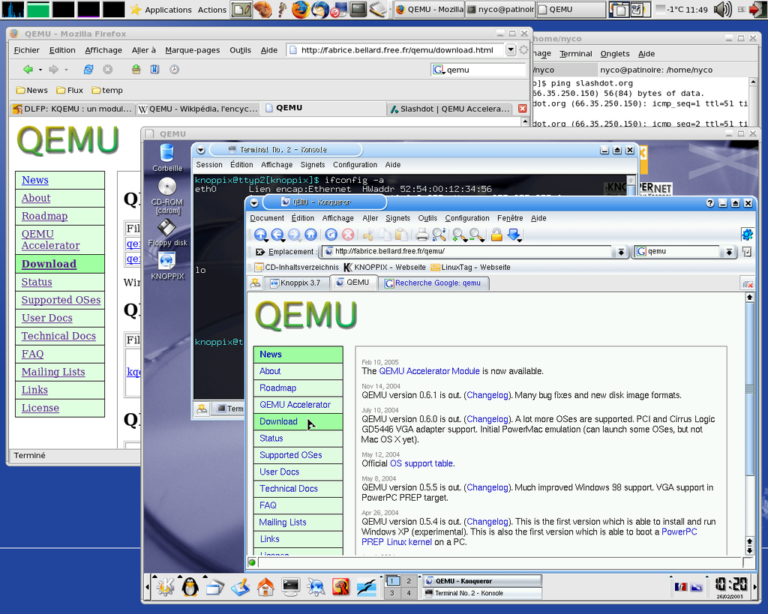Open the Firefox URL bar dropdown arrow
This screenshot has height=614, width=768.
tap(510, 49)
